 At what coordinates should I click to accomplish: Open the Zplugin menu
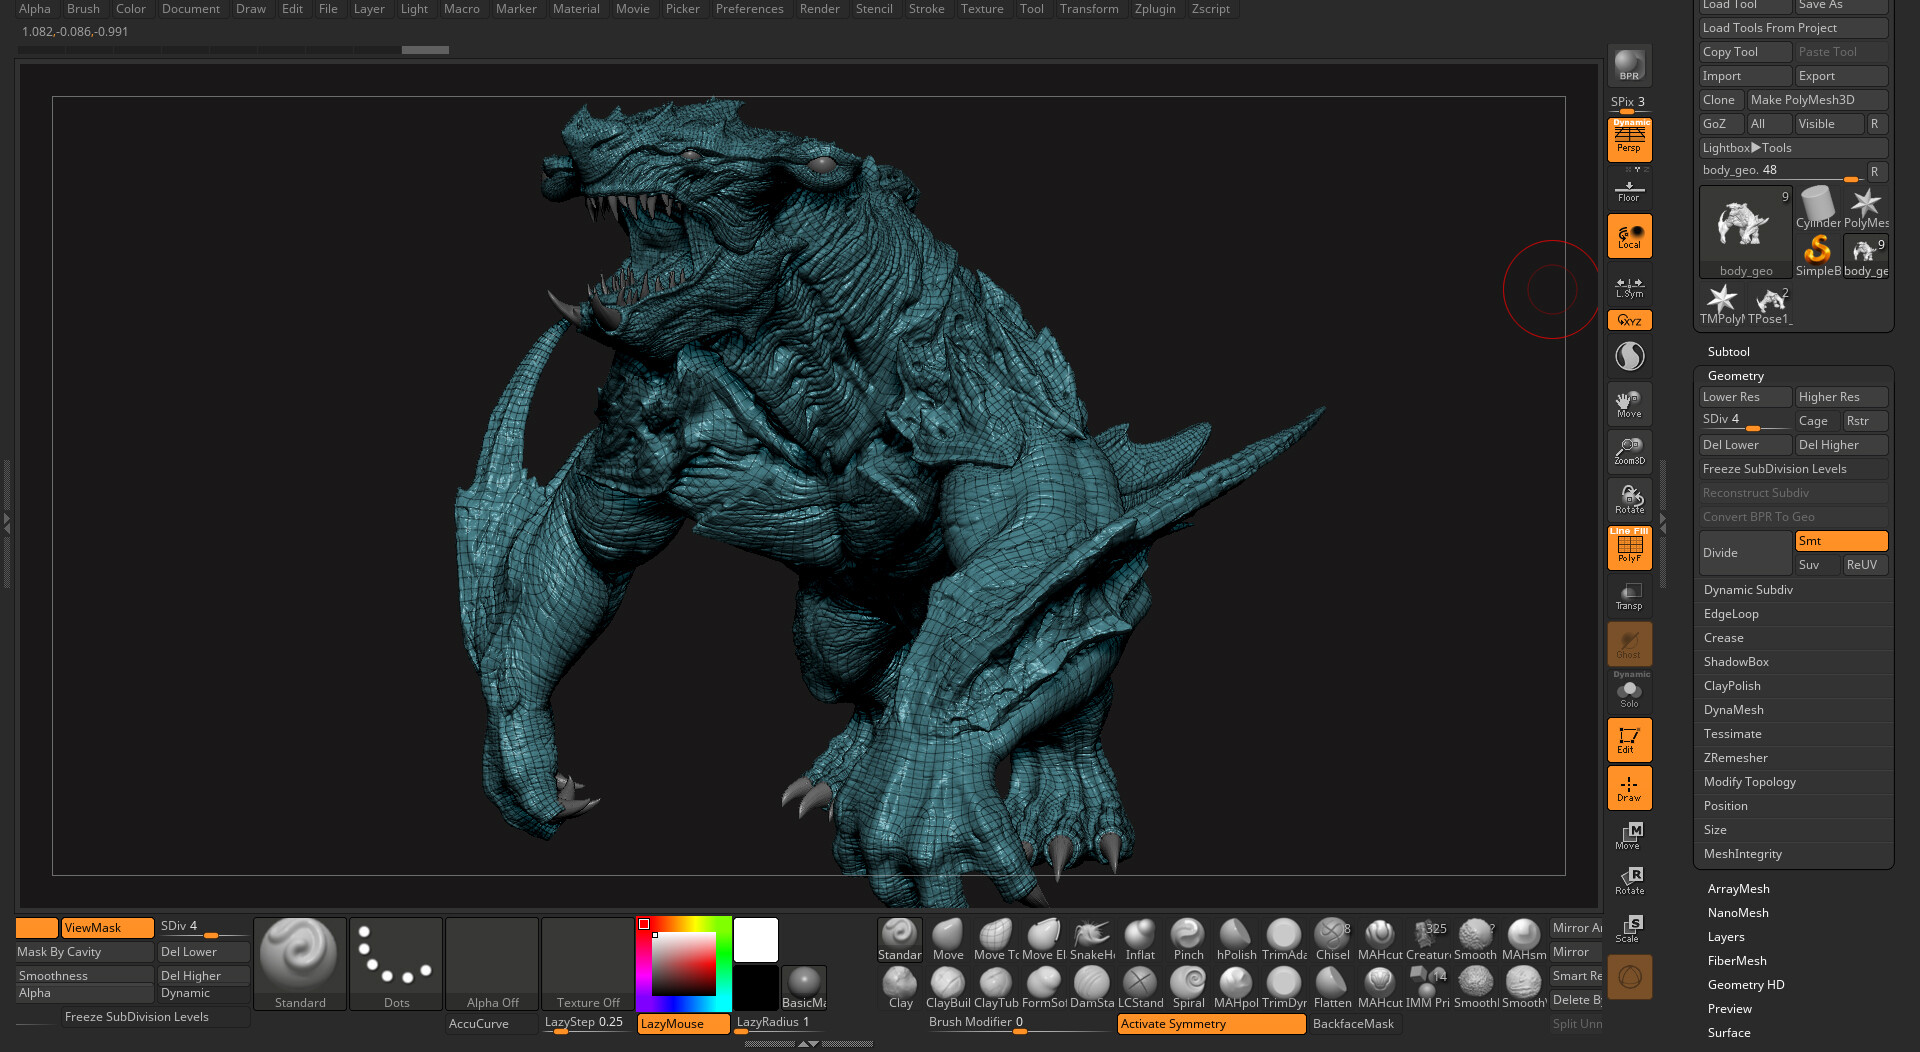pos(1155,9)
